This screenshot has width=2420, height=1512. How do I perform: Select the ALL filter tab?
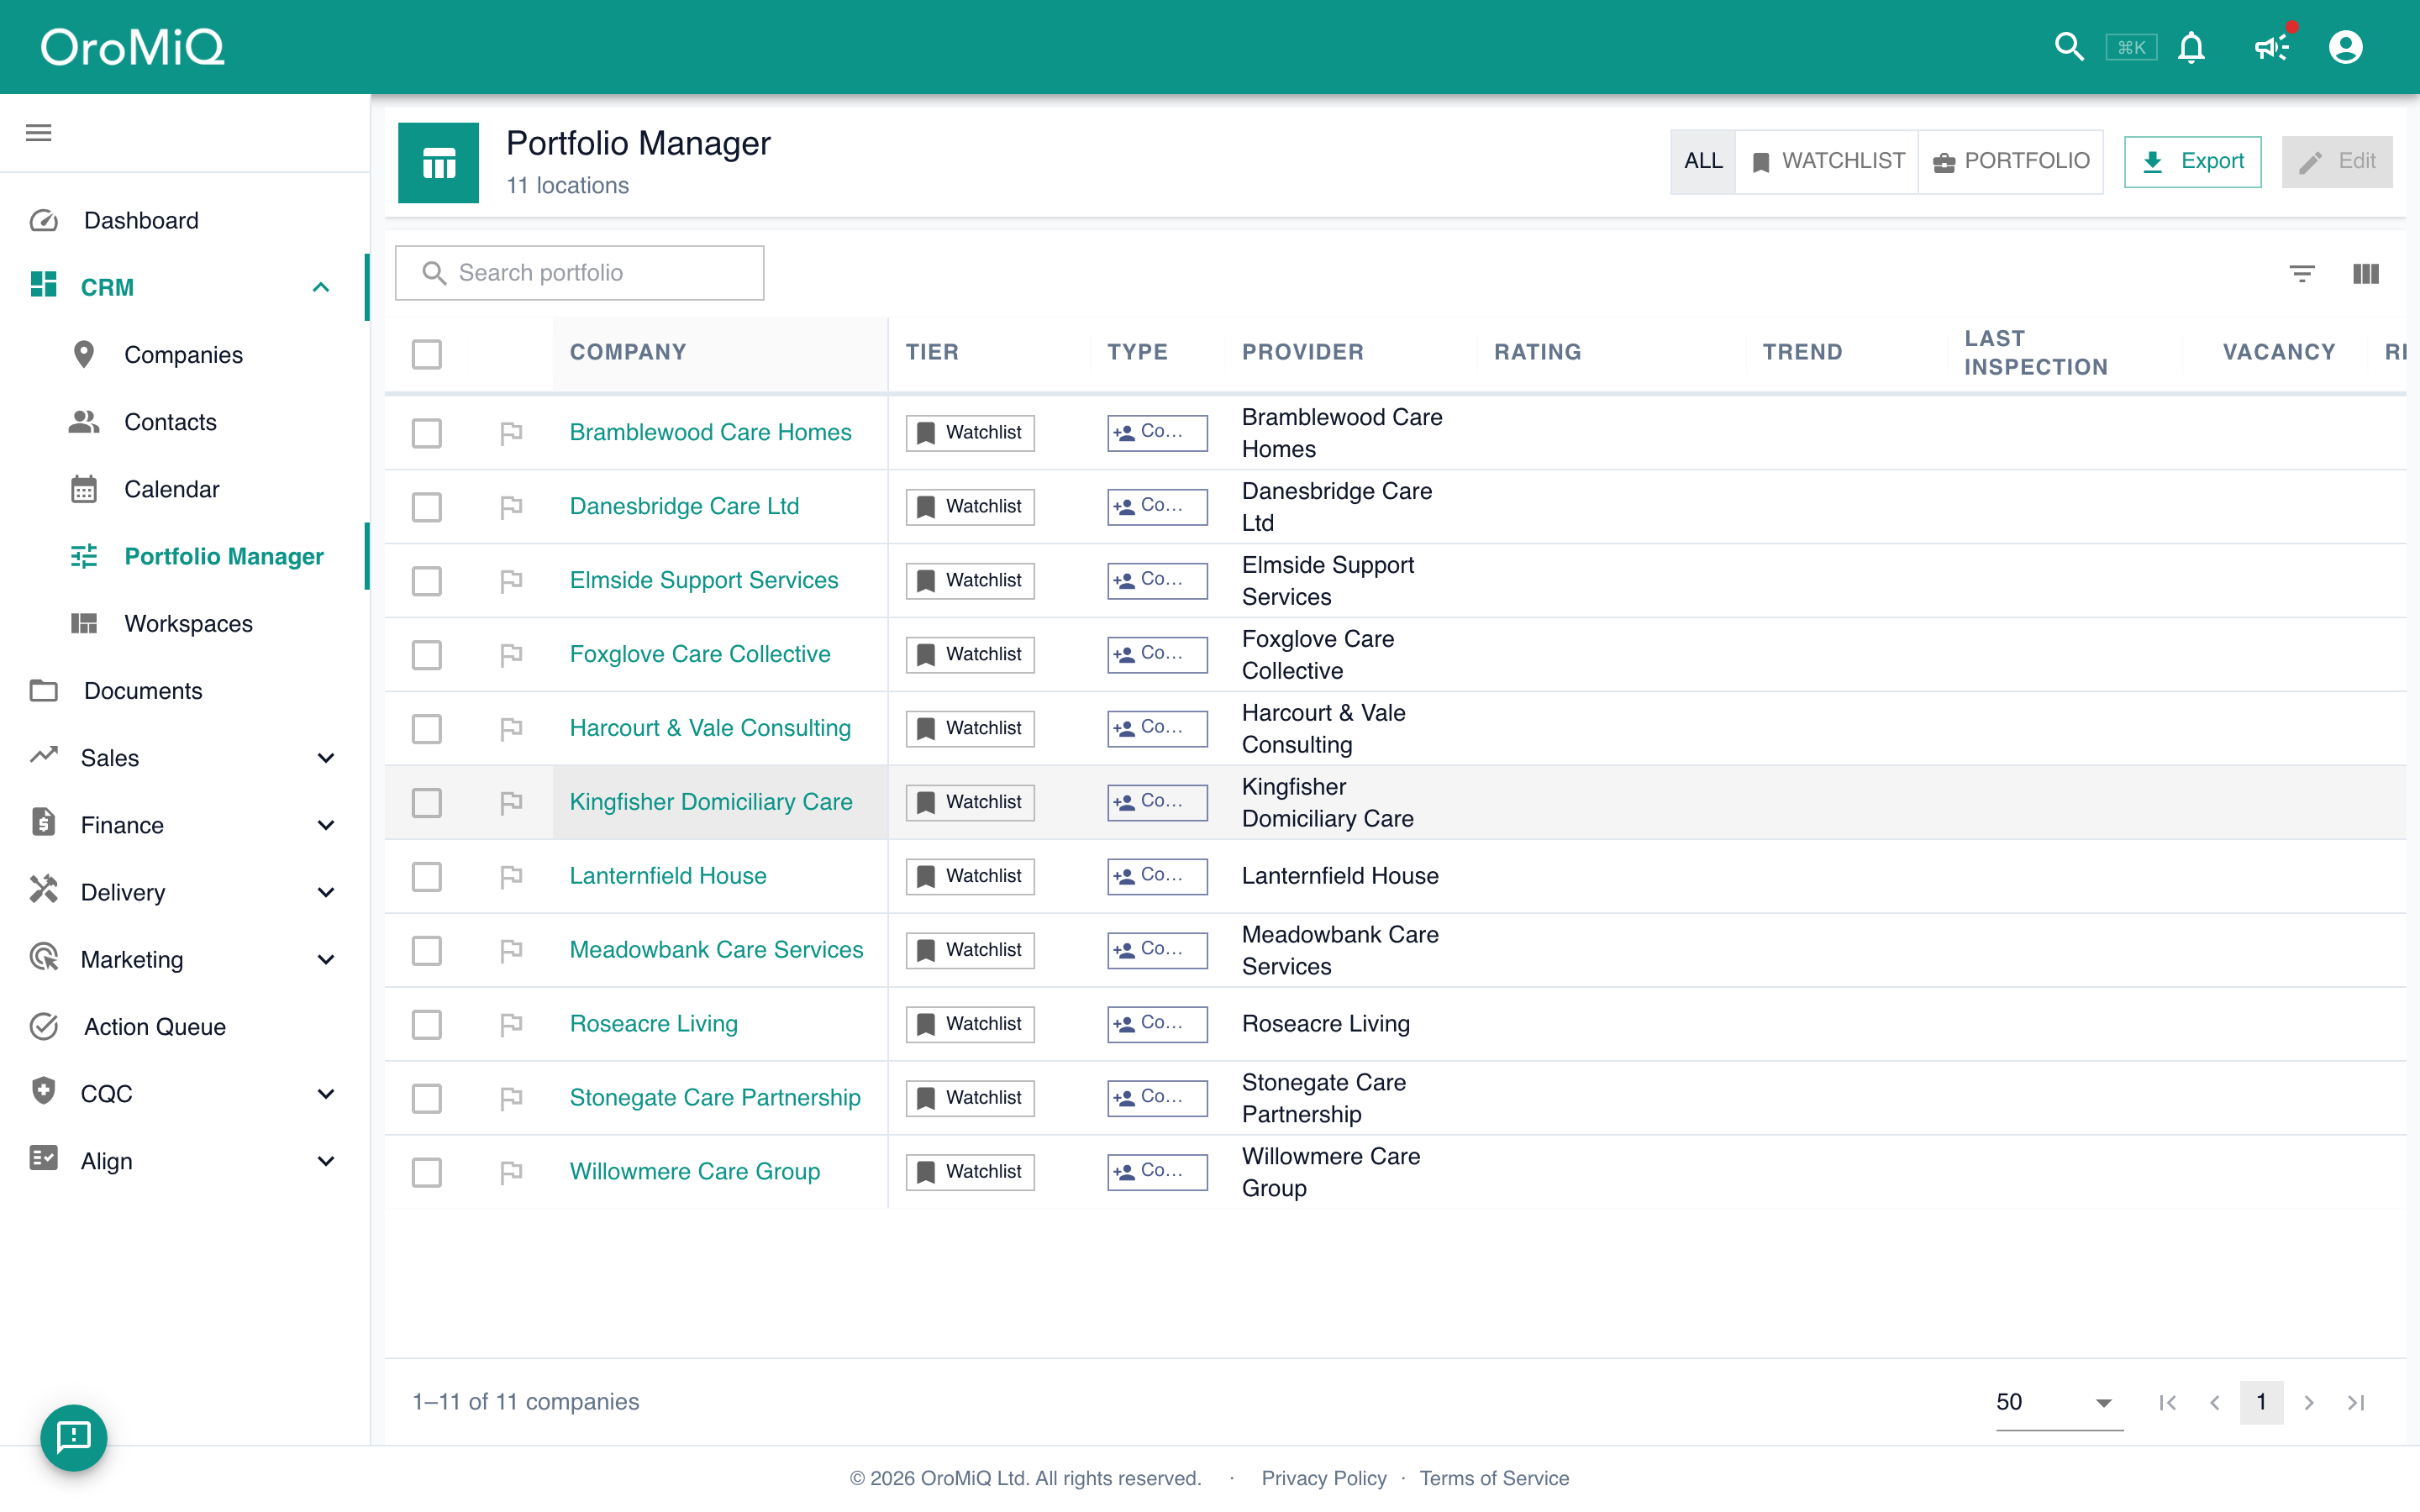[x=1703, y=161]
